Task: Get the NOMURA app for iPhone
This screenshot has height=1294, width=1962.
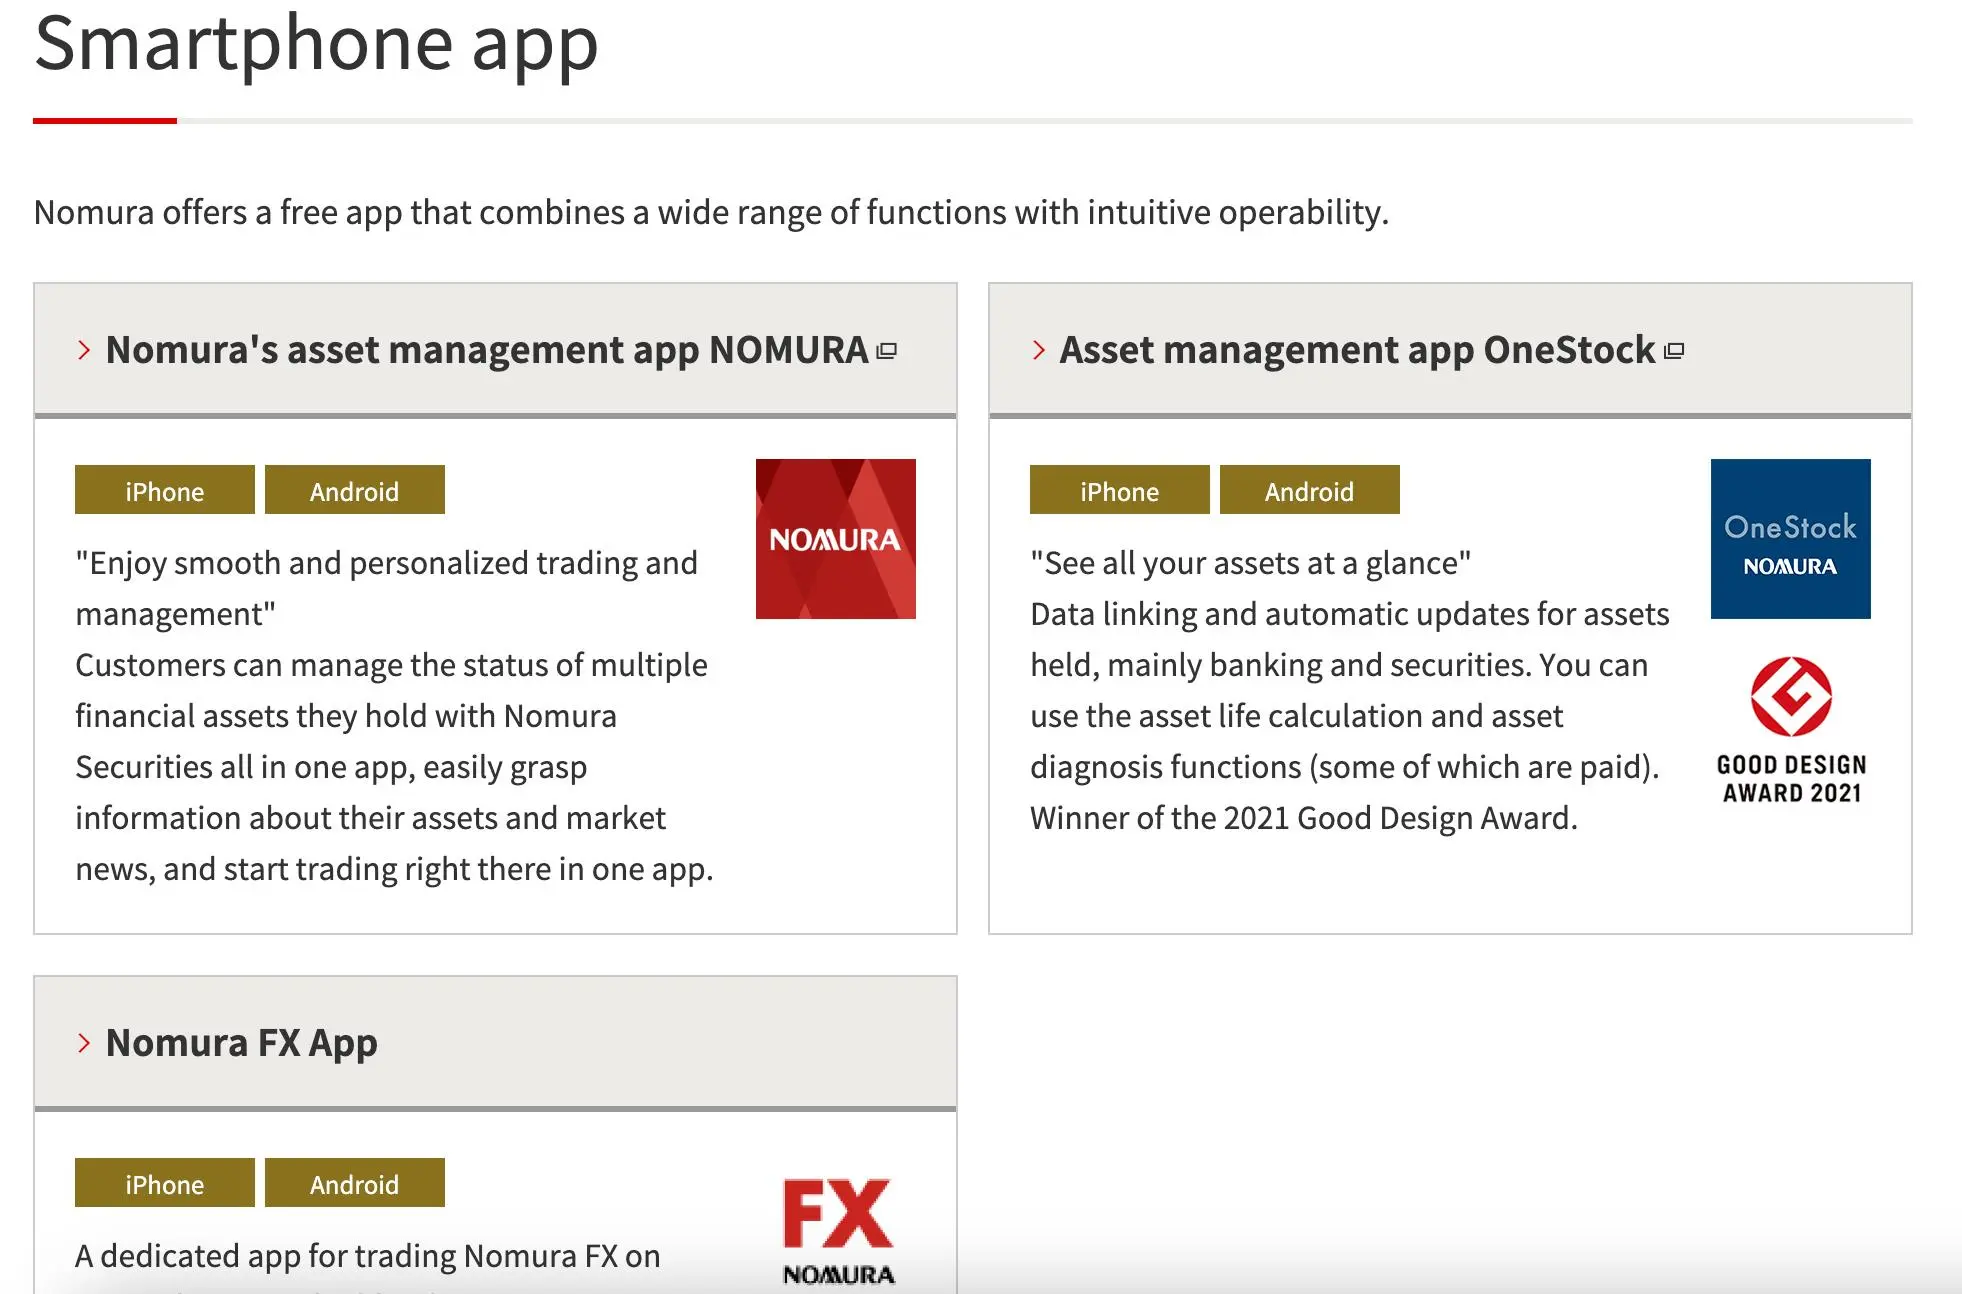Action: click(x=165, y=490)
